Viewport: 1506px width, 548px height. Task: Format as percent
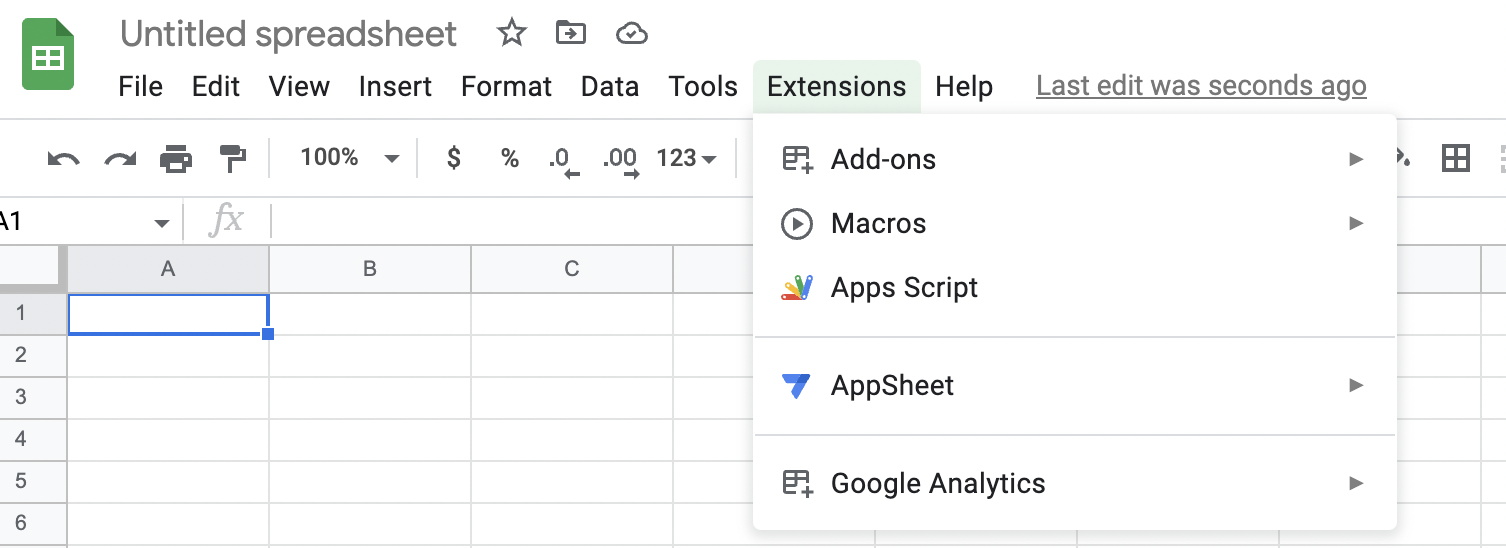[x=510, y=158]
